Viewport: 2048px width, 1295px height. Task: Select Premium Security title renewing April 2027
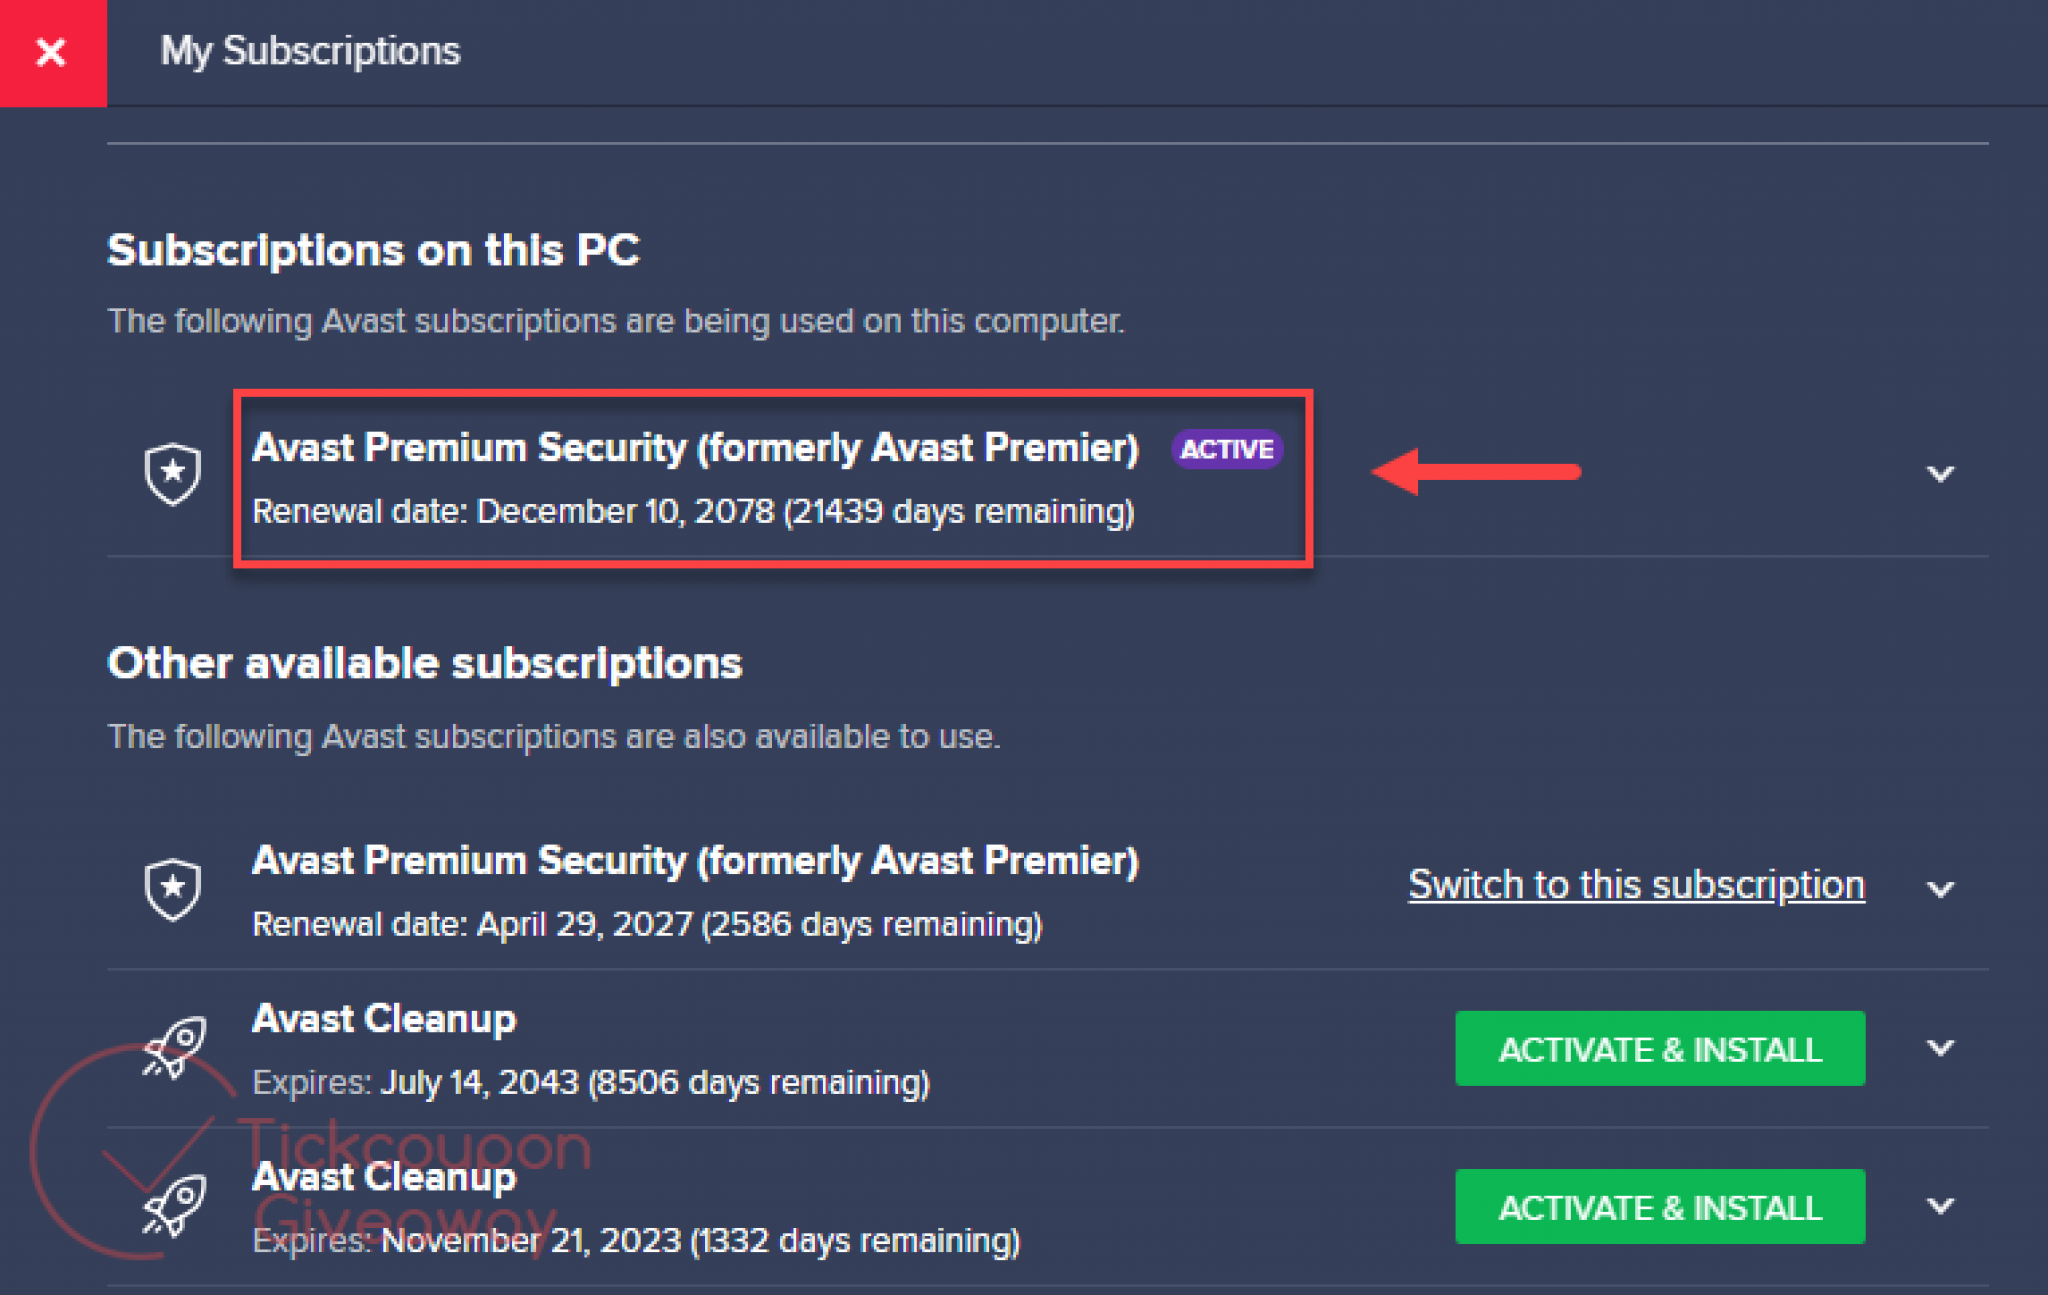695,861
